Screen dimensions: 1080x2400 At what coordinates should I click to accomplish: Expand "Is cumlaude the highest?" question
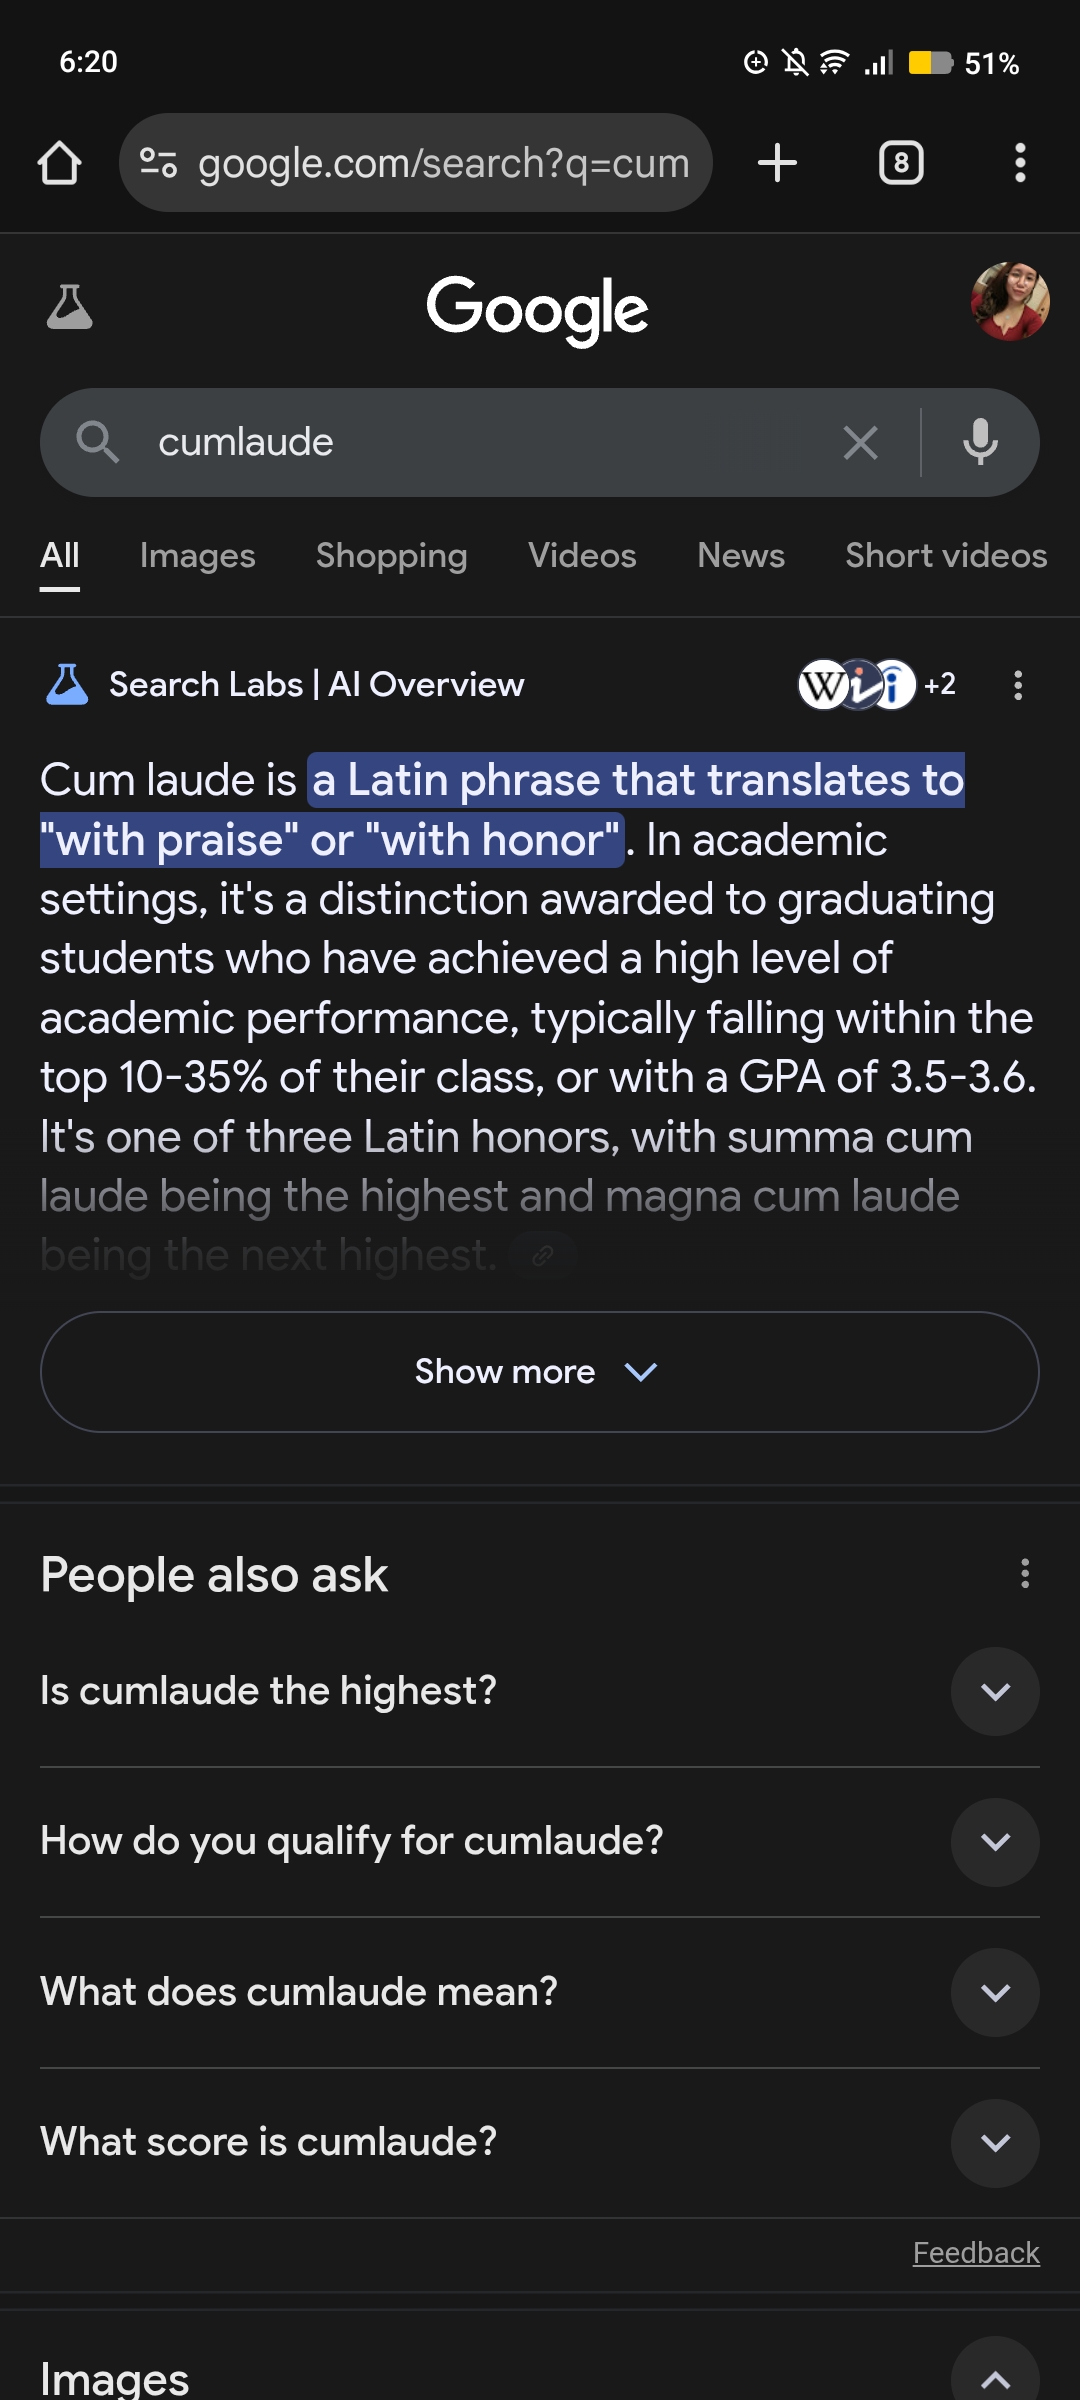995,1691
